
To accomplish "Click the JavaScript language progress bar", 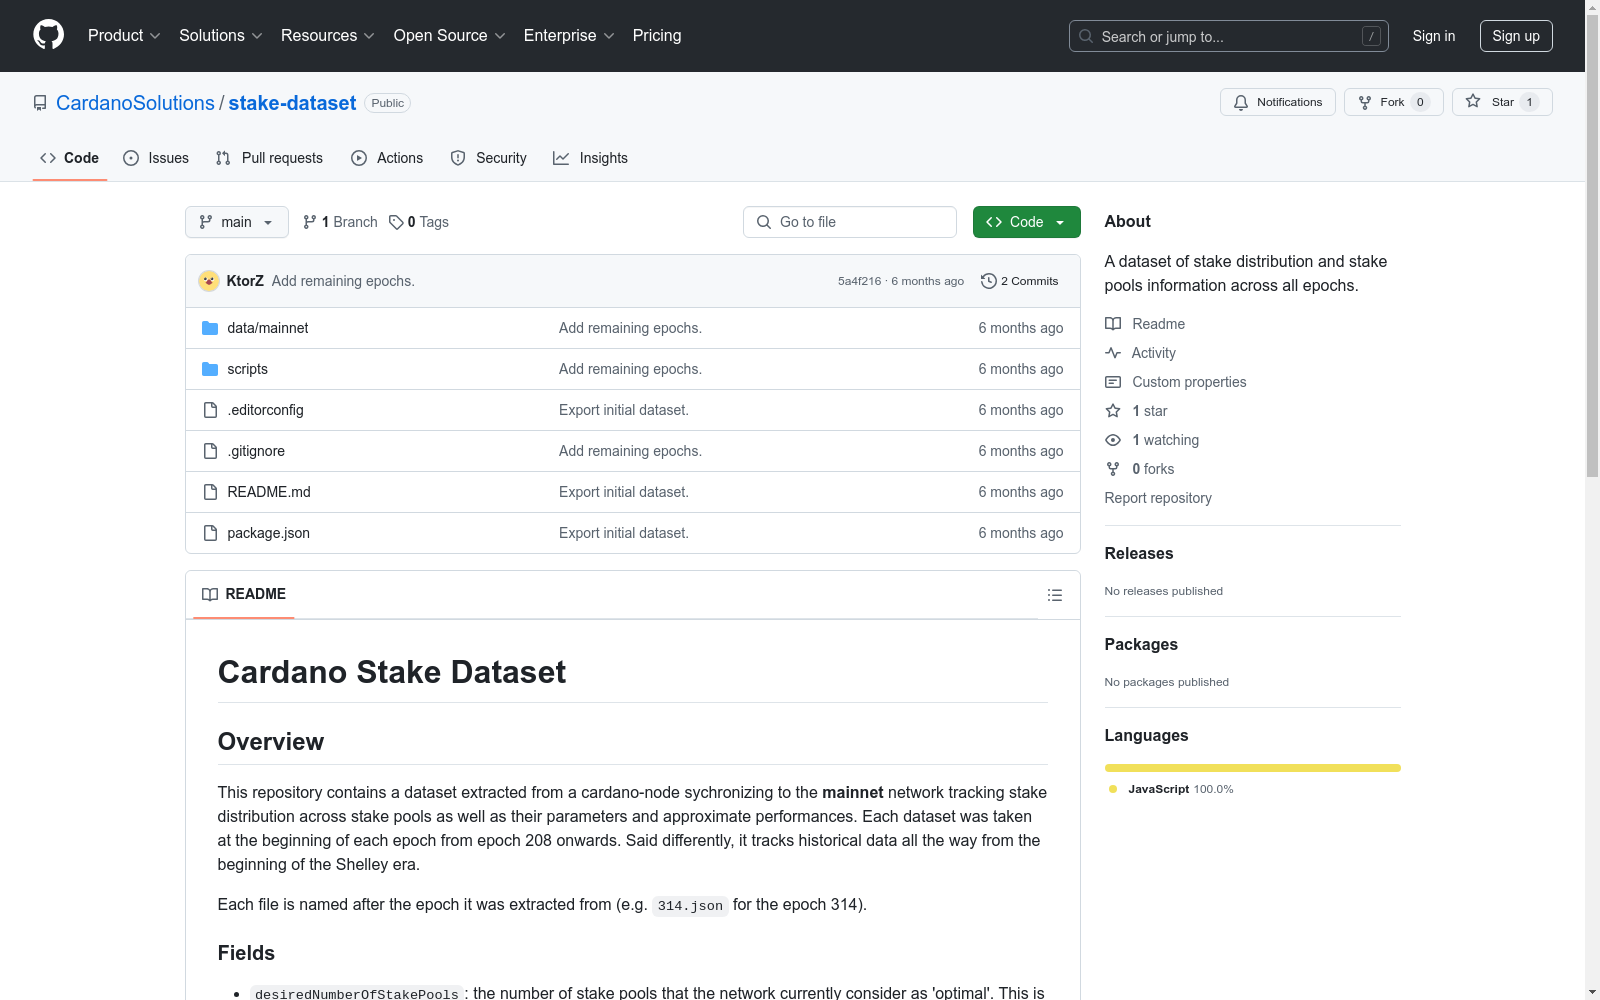I will 1253,768.
